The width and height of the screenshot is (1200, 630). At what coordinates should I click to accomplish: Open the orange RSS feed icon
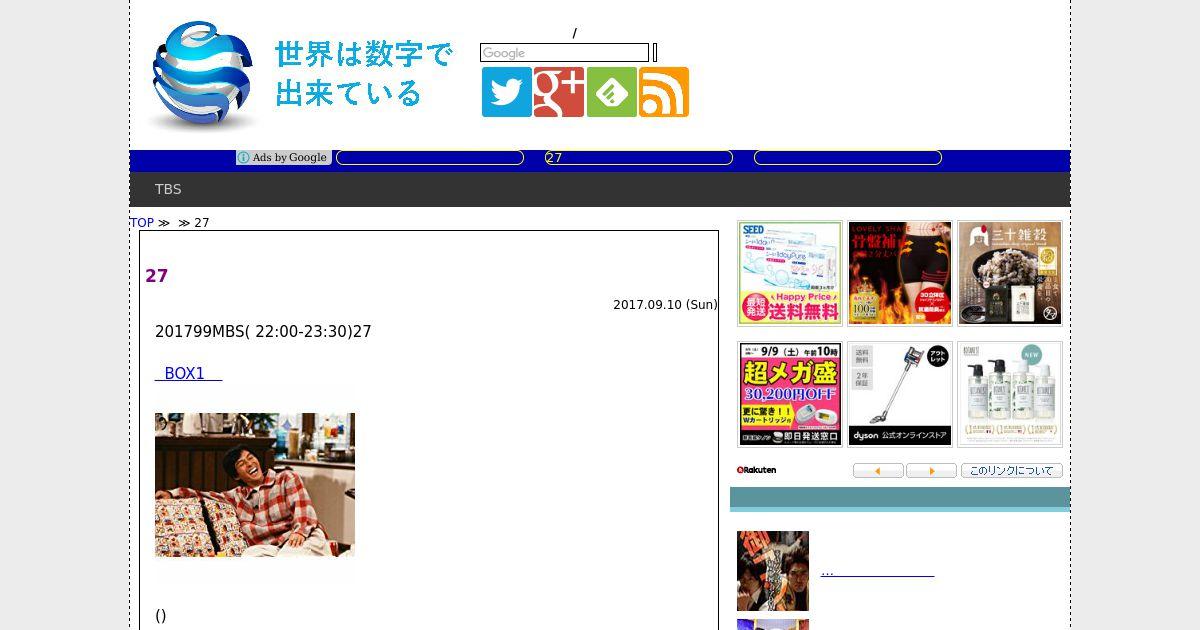coord(664,92)
